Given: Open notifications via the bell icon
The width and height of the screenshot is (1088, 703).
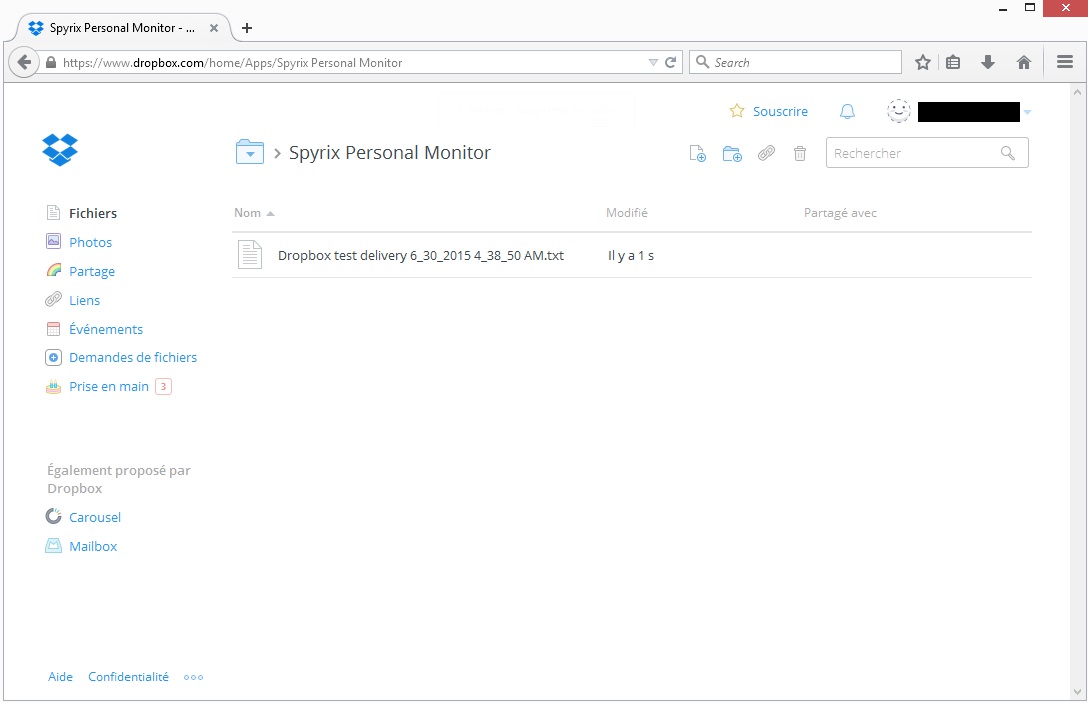Looking at the screenshot, I should [847, 111].
